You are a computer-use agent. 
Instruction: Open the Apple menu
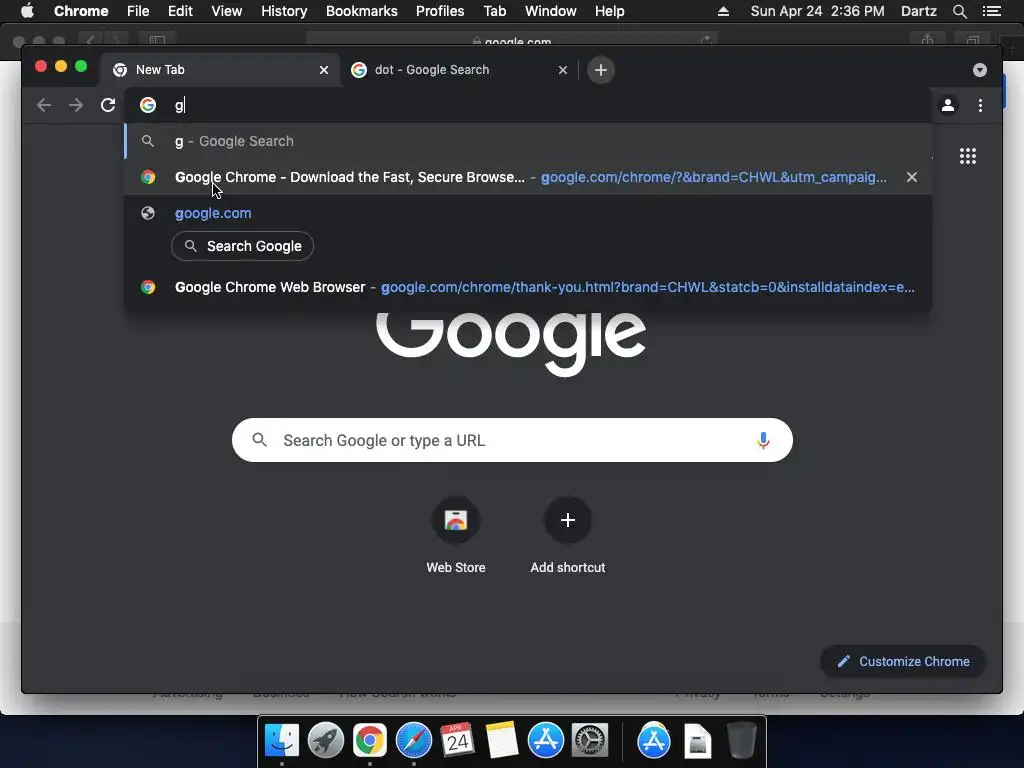coord(27,11)
